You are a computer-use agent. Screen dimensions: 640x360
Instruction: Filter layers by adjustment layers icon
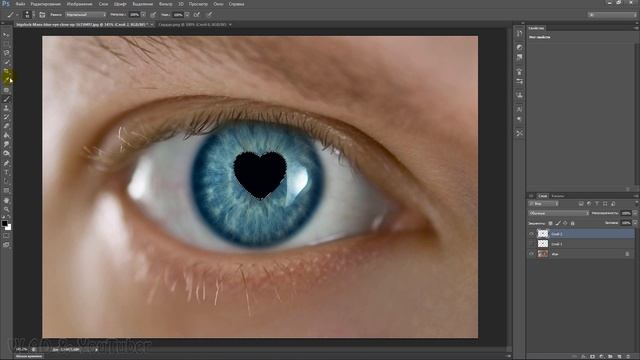click(x=589, y=204)
